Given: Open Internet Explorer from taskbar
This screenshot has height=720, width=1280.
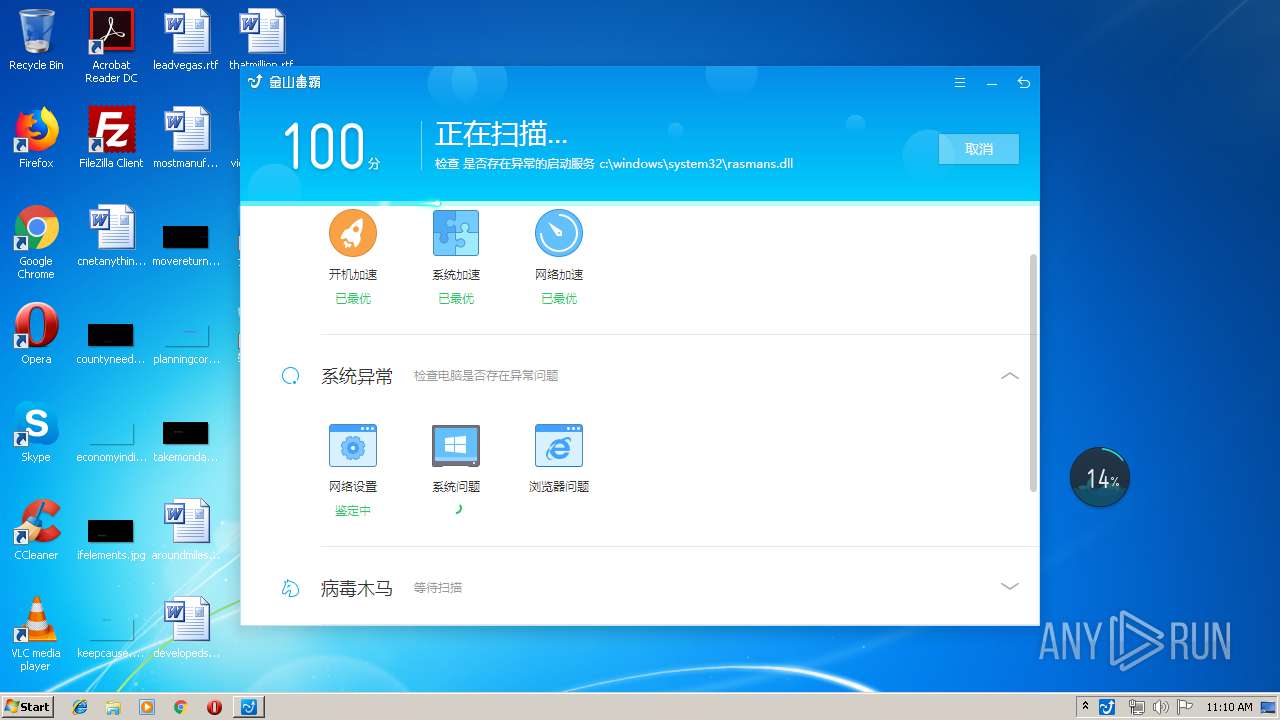Looking at the screenshot, I should (80, 707).
